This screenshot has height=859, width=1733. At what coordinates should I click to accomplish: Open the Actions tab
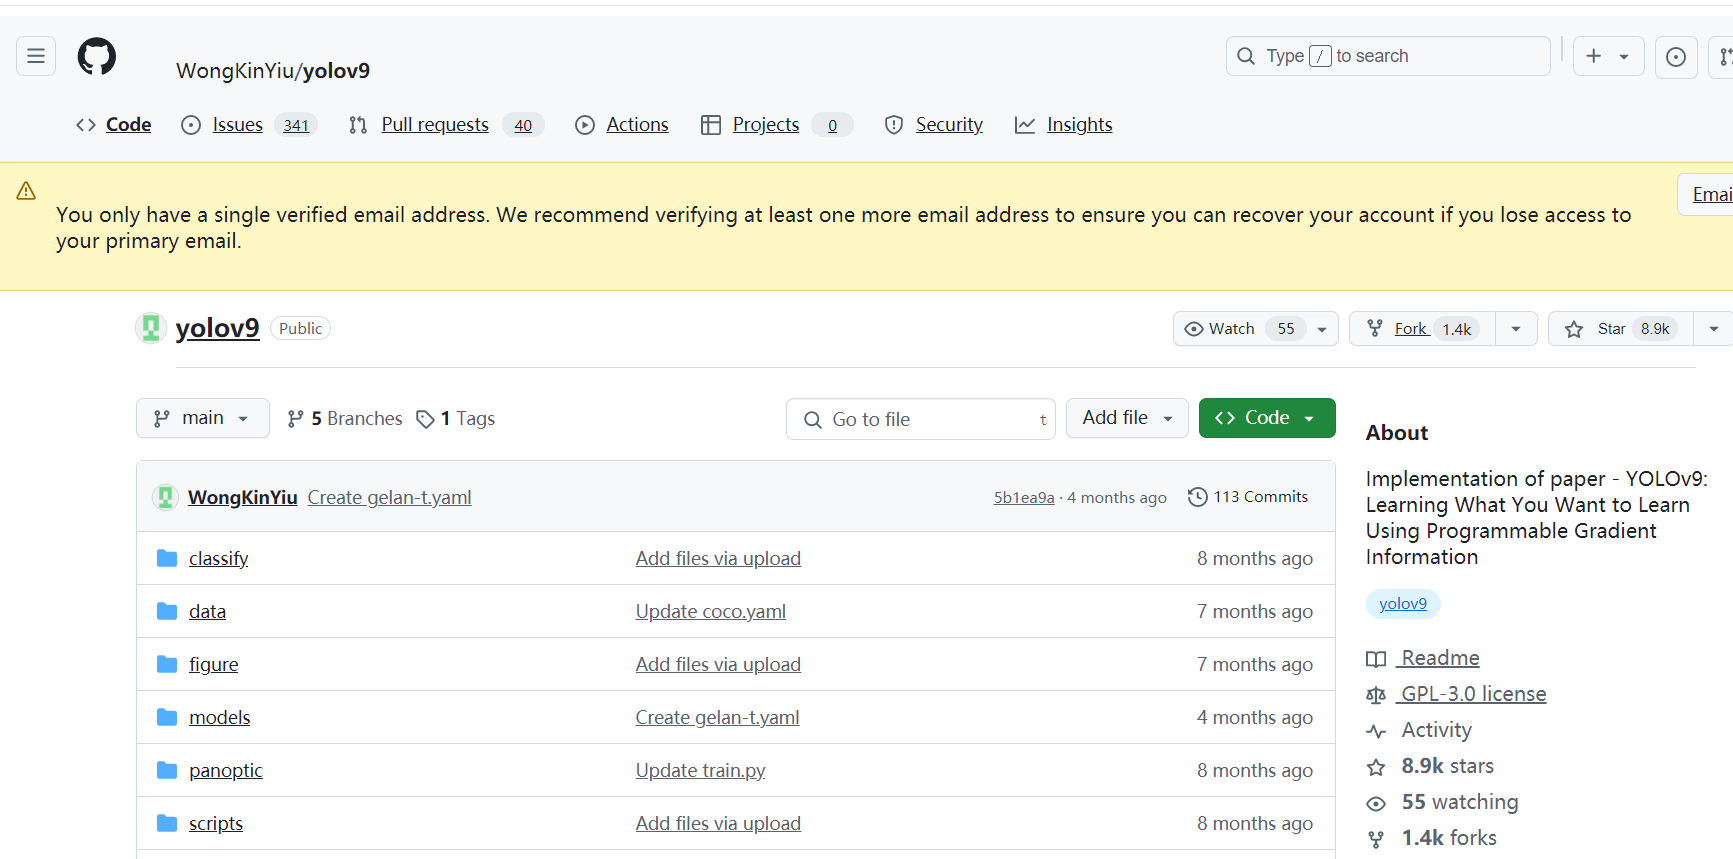[x=621, y=125]
